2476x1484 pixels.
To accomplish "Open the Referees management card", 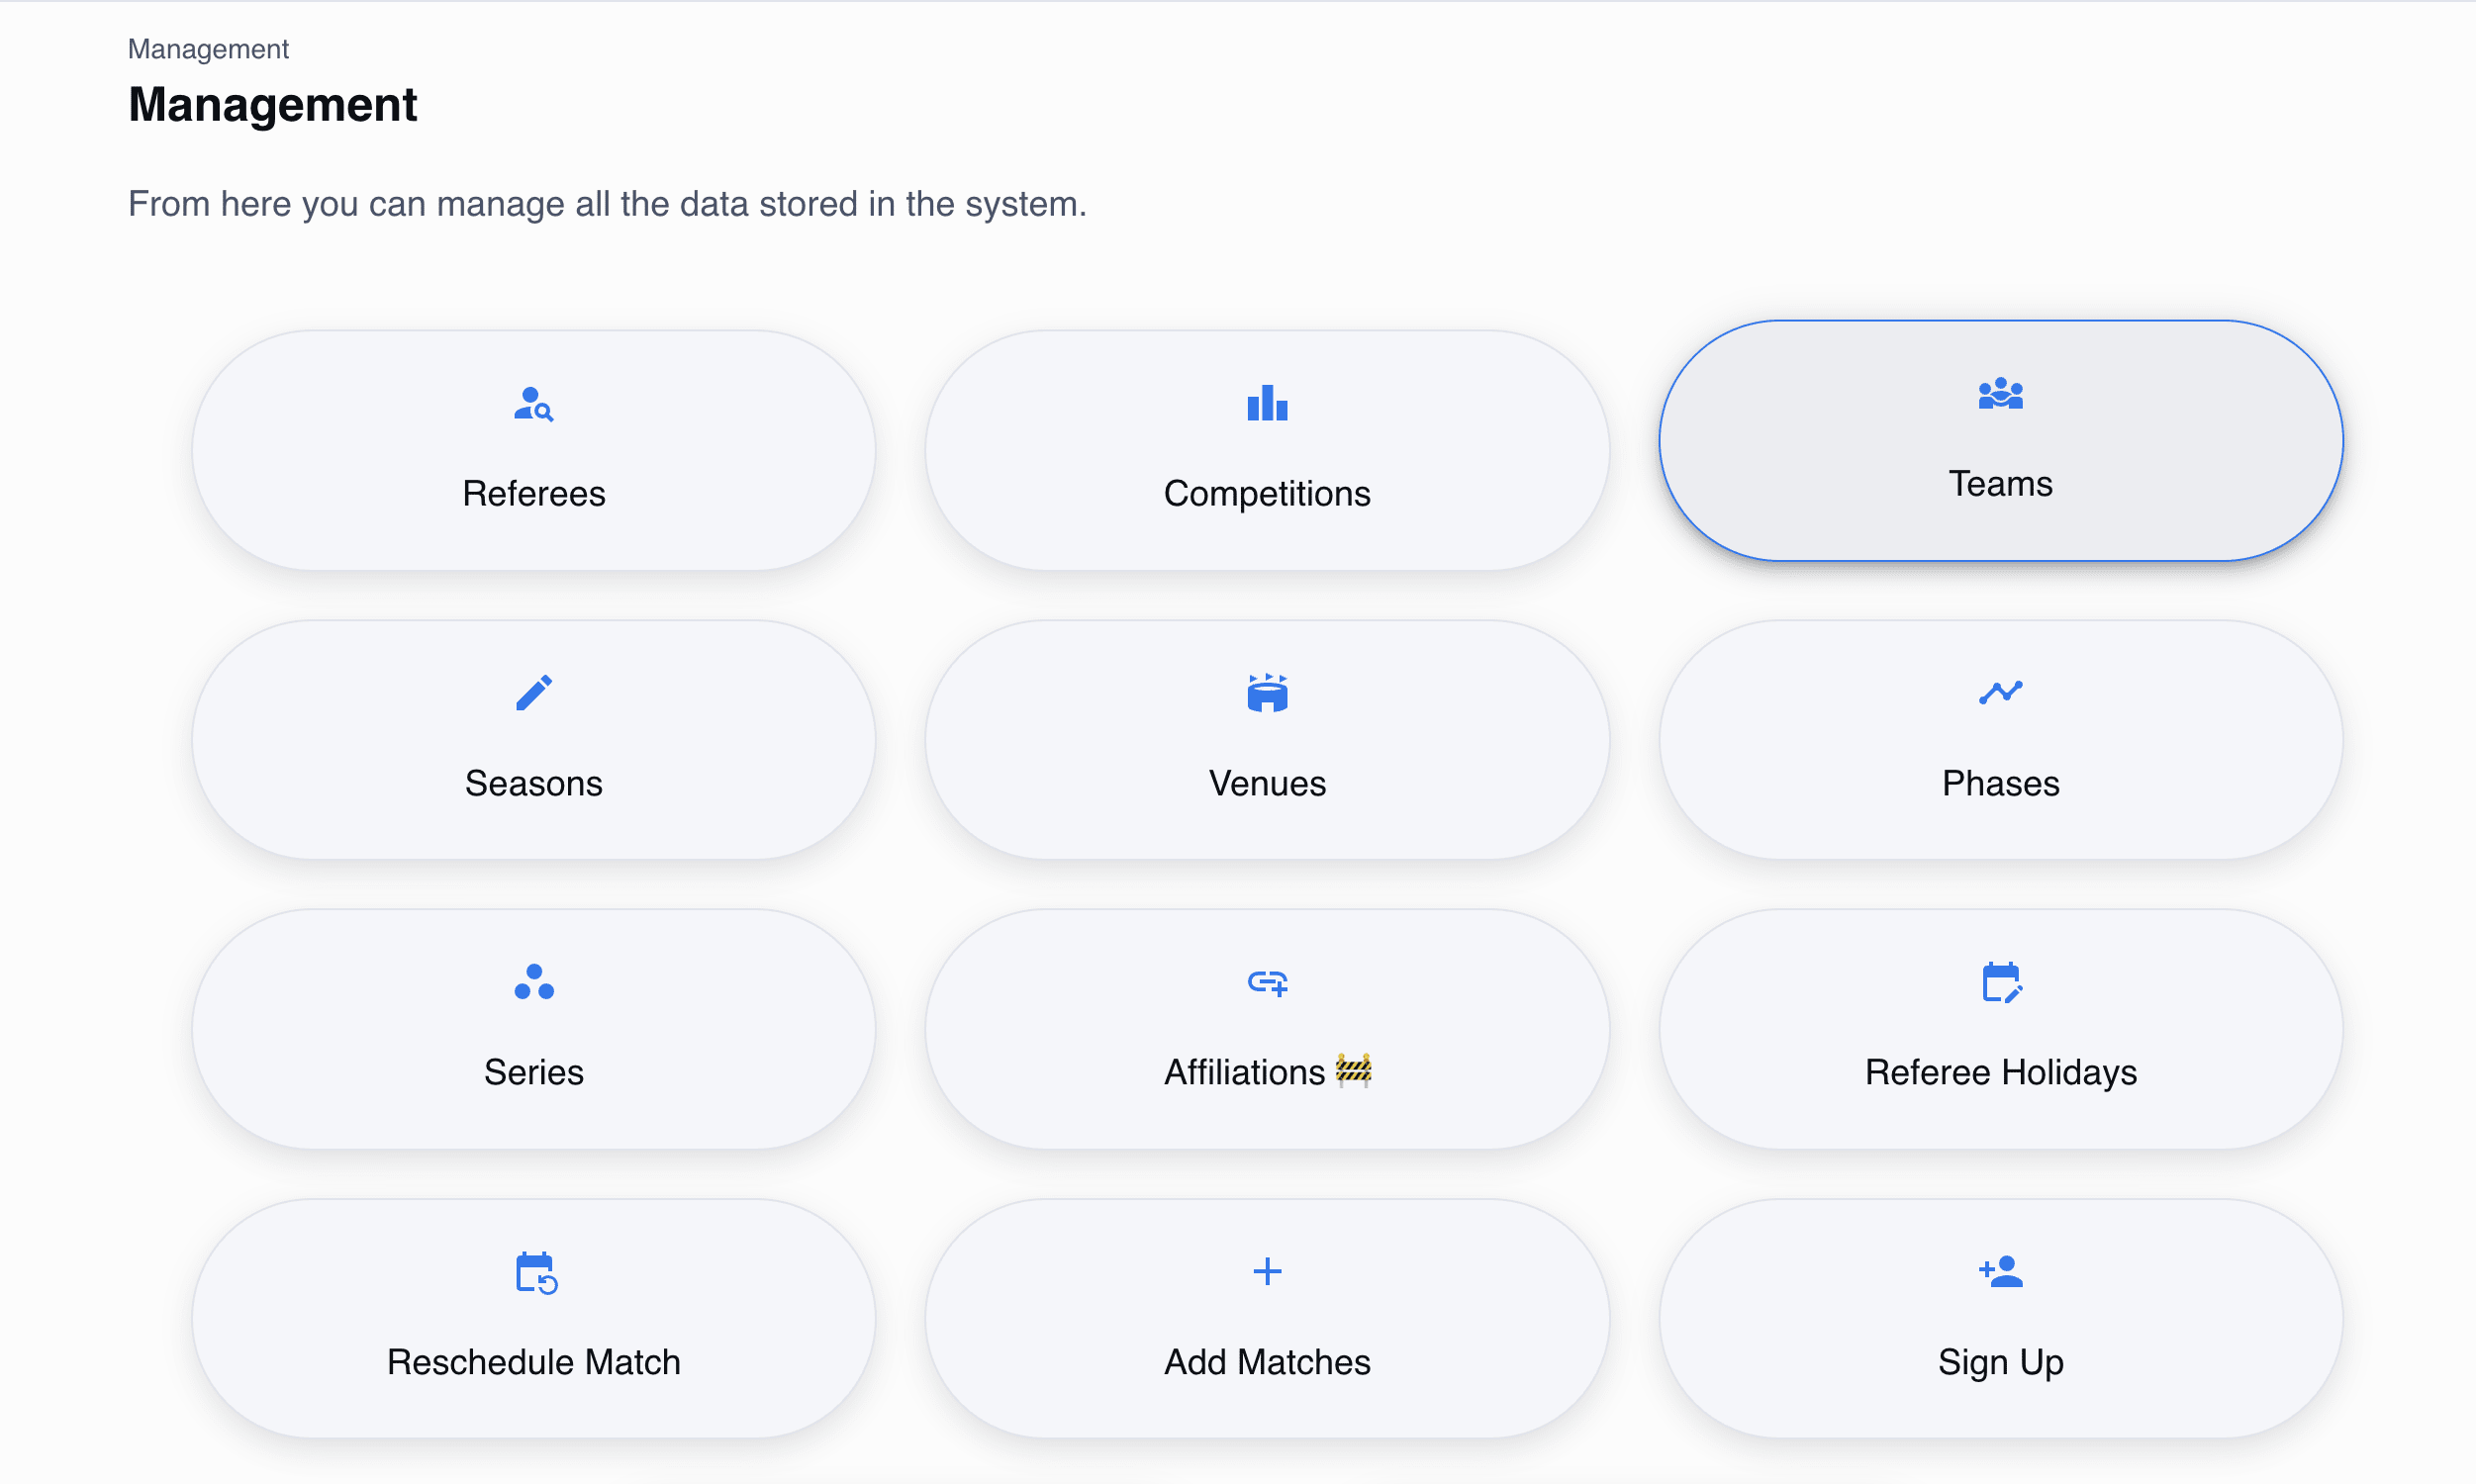I will 533,451.
